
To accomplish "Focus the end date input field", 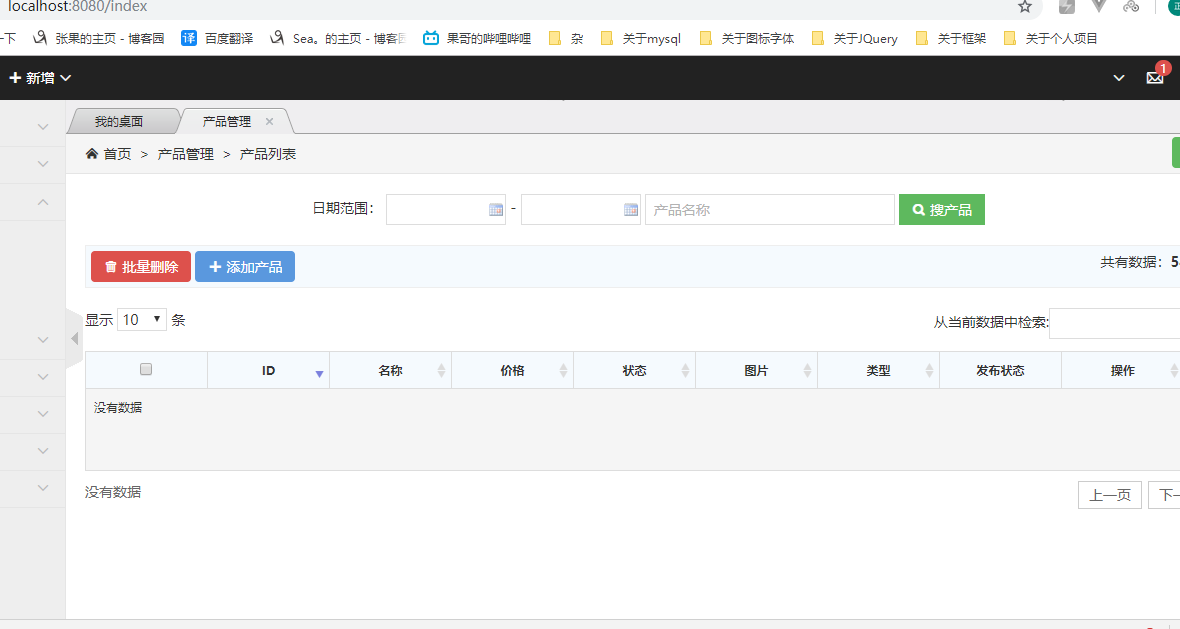I will [x=581, y=210].
